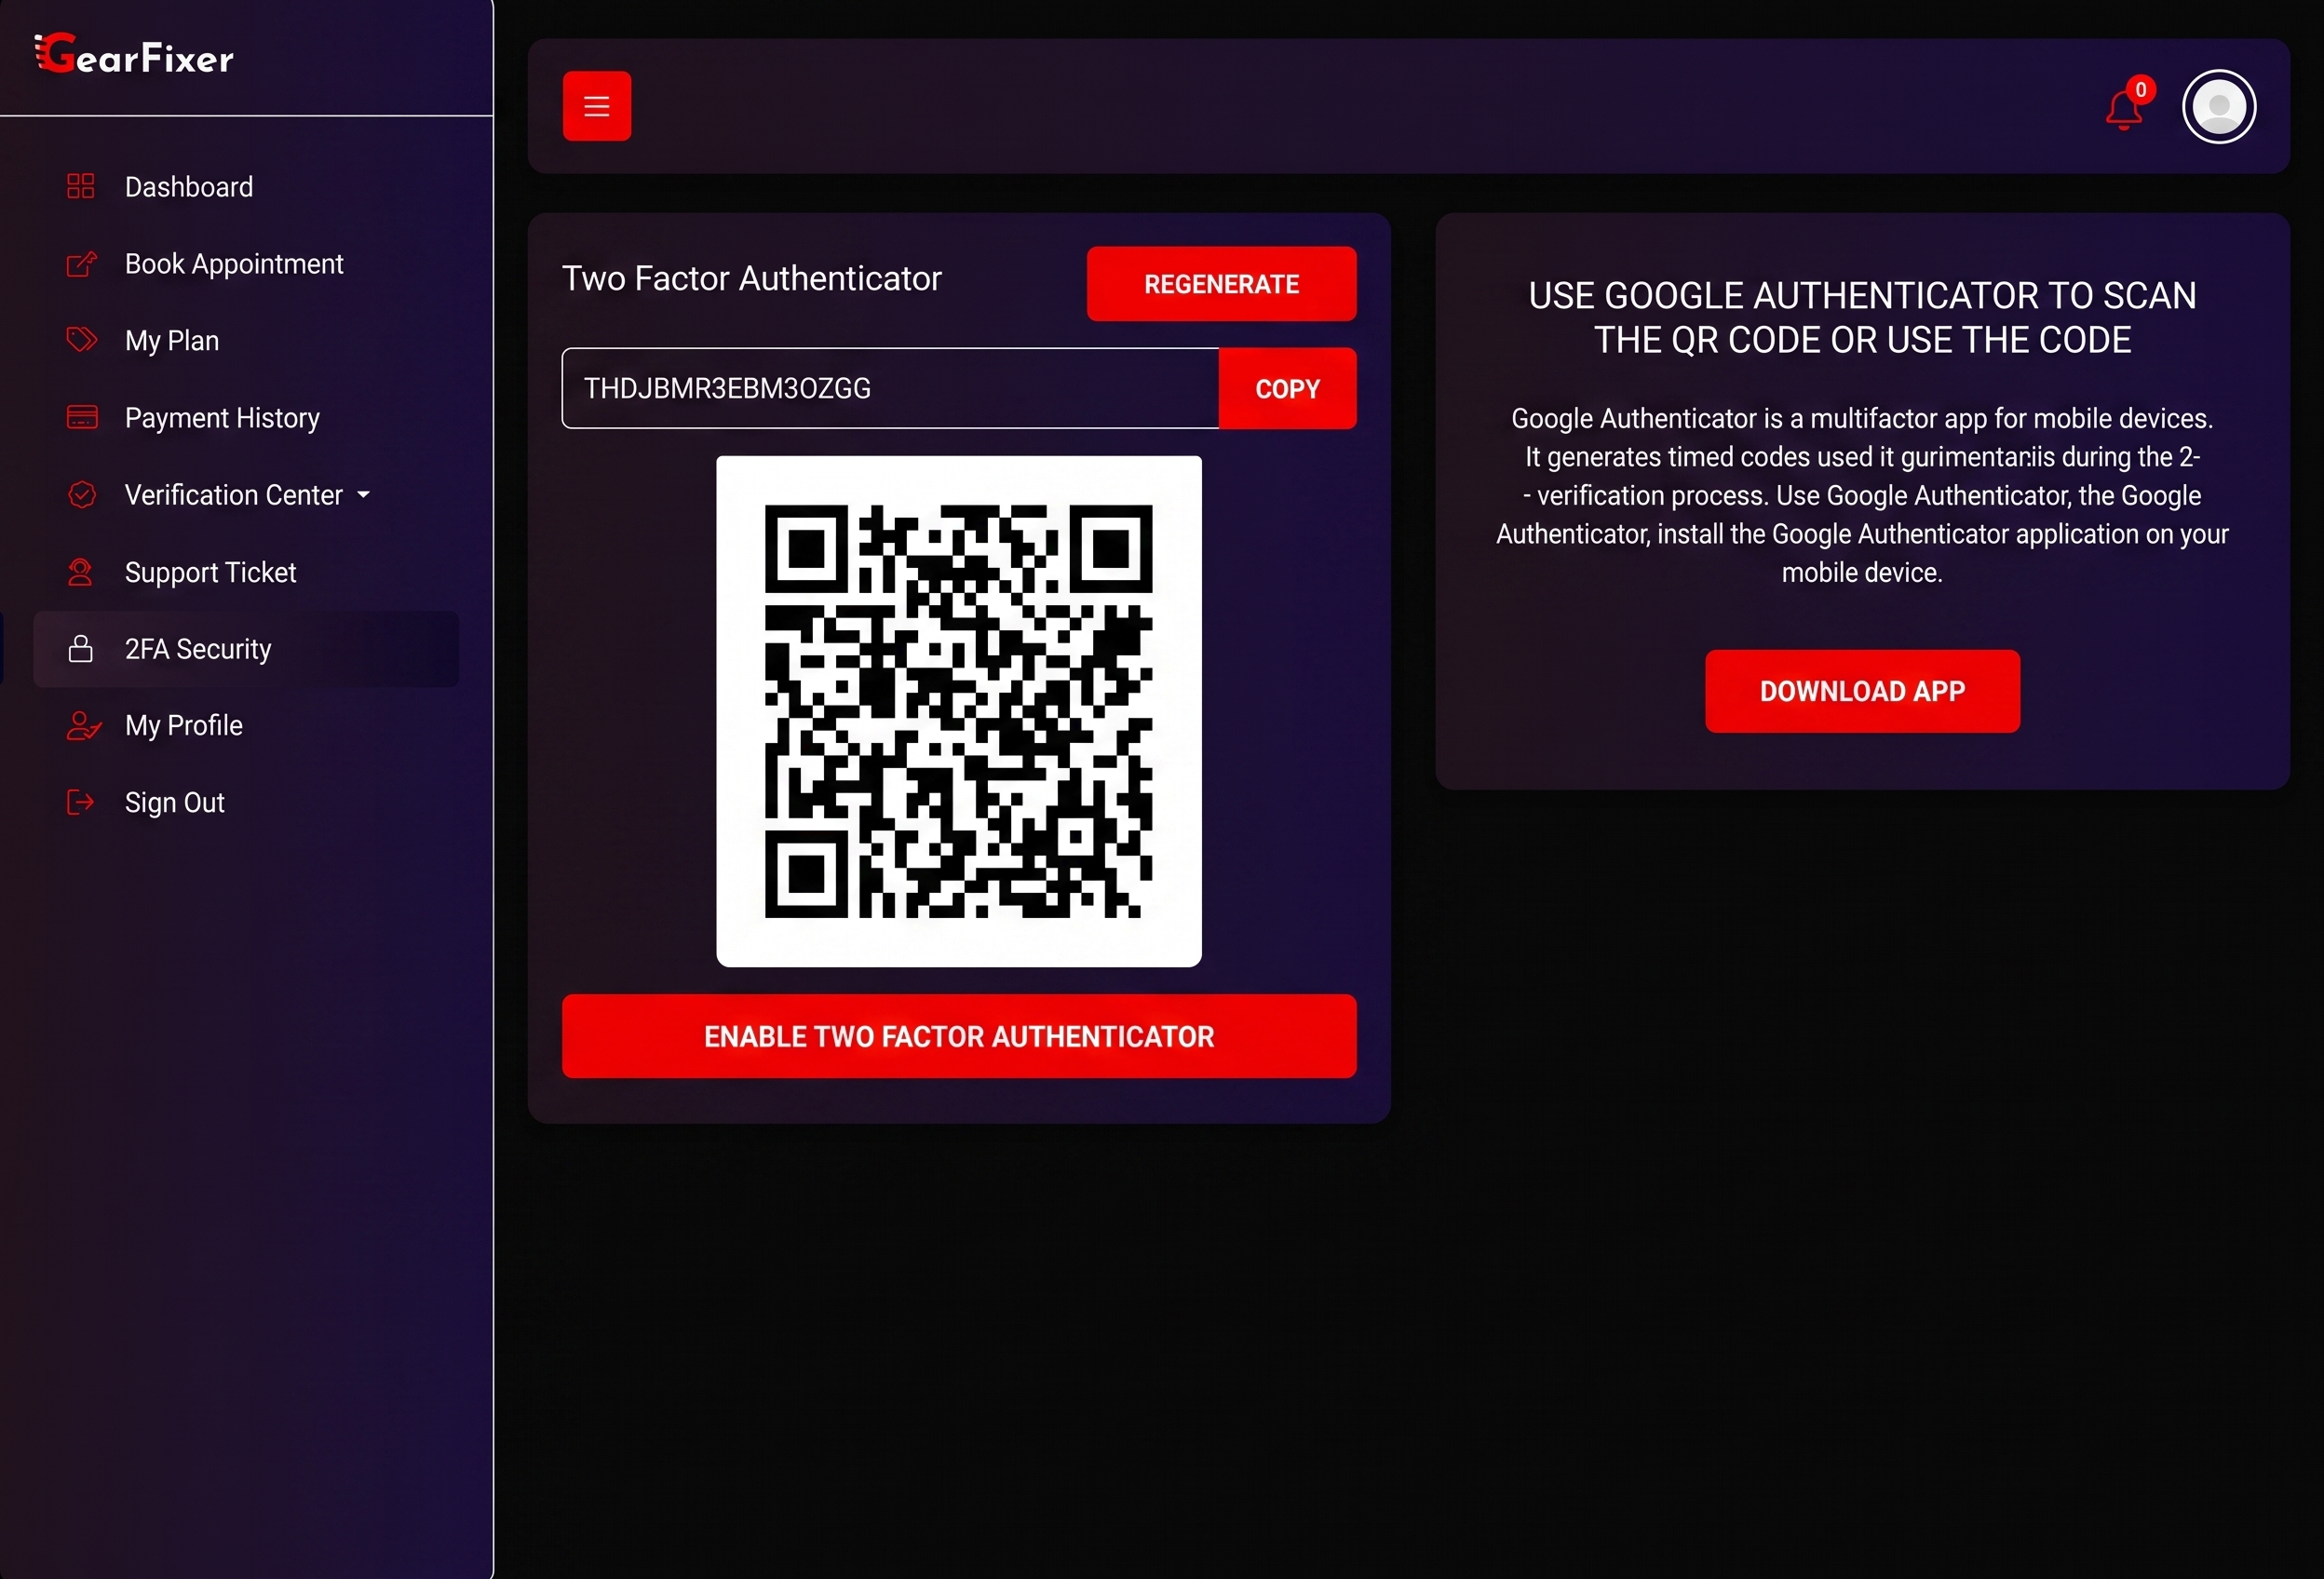Viewport: 2324px width, 1579px height.
Task: Click the USE GOOGLE AUTHENTICATOR heading text
Action: 1862,317
